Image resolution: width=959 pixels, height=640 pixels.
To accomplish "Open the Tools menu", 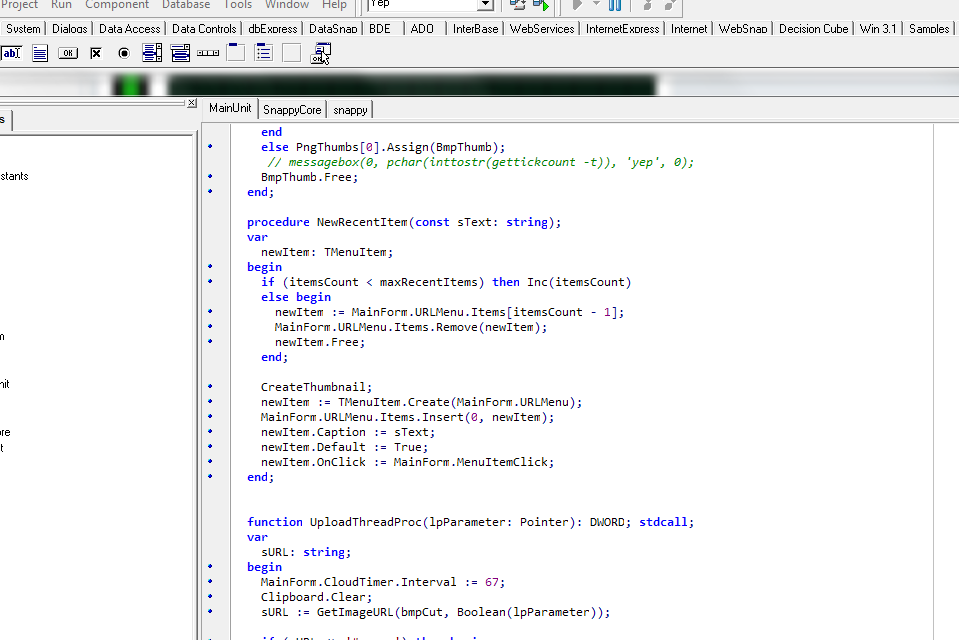I will coord(238,5).
